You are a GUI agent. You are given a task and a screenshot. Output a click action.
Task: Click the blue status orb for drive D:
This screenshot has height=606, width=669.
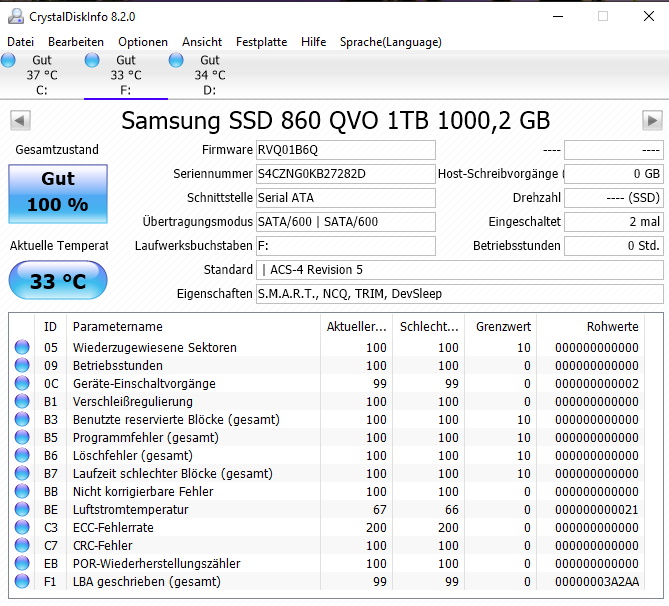click(x=176, y=60)
